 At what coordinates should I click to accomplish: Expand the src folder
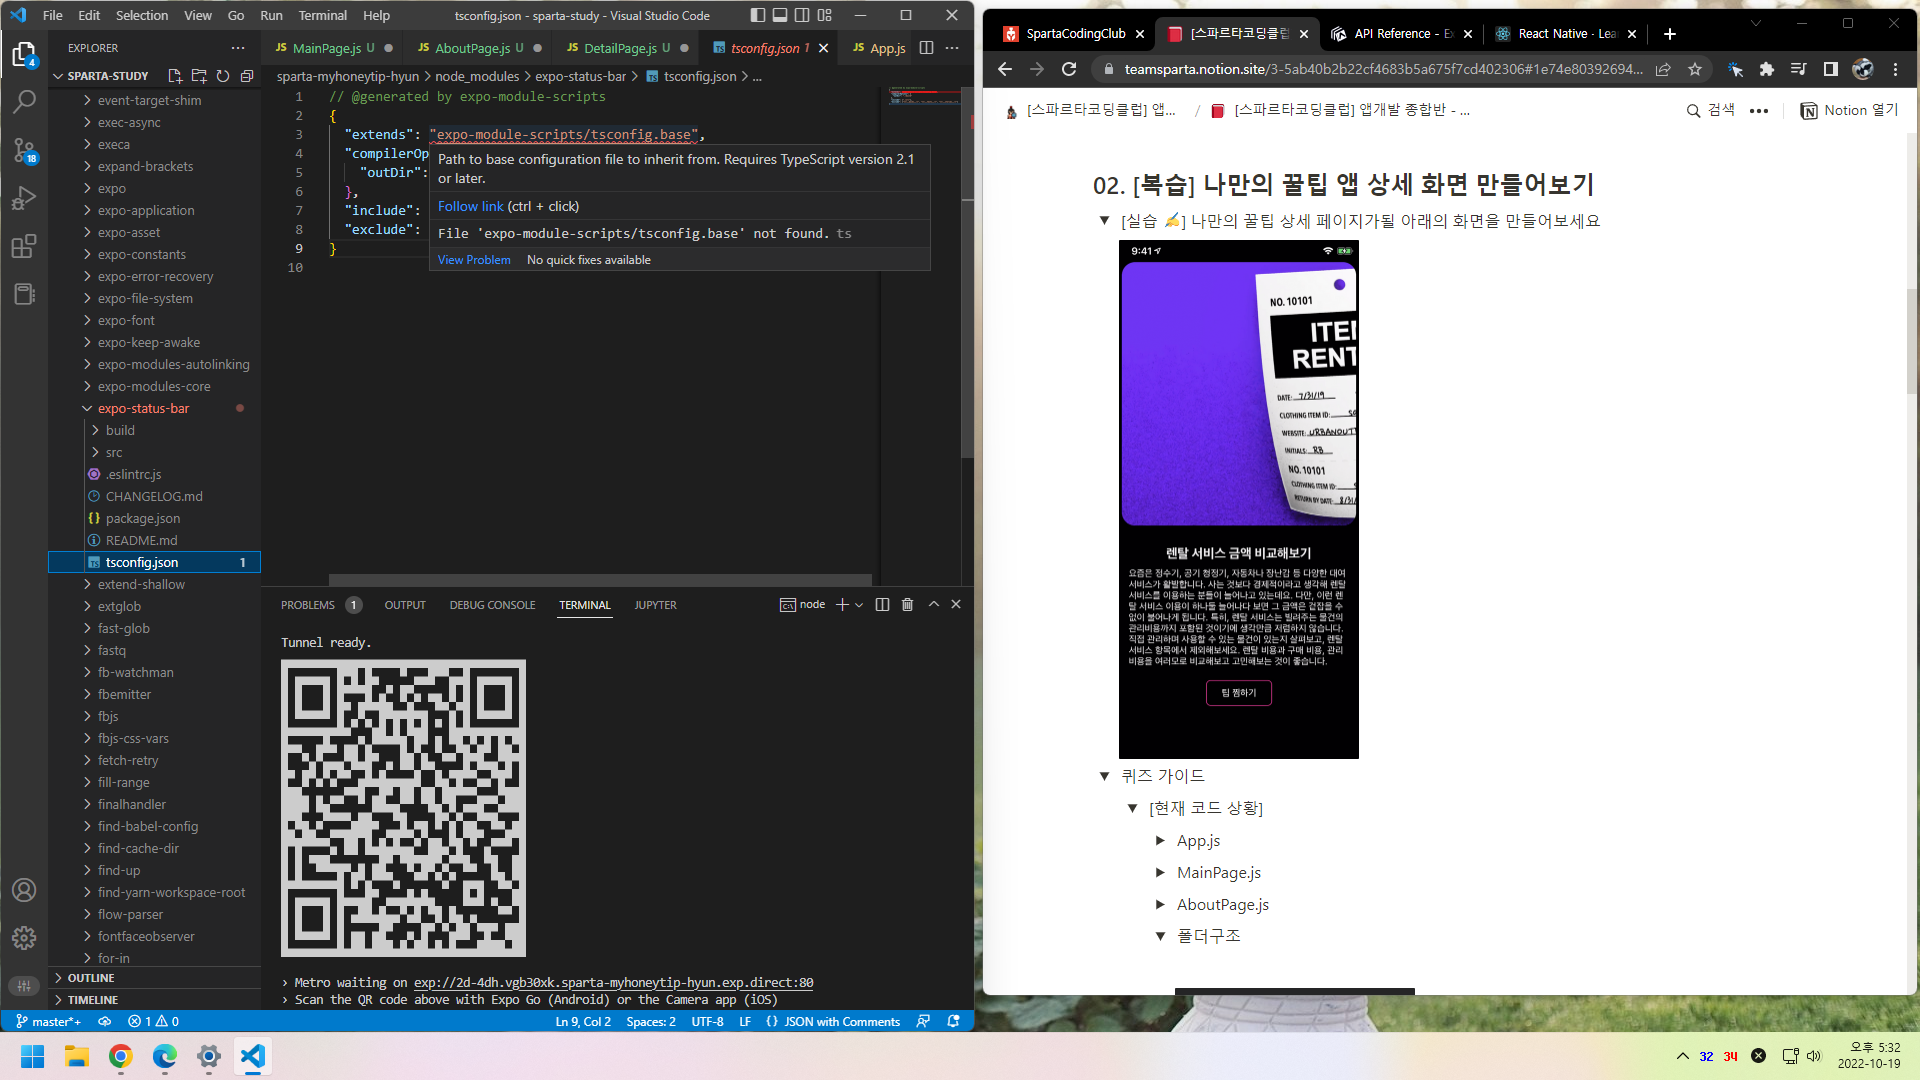click(x=113, y=452)
